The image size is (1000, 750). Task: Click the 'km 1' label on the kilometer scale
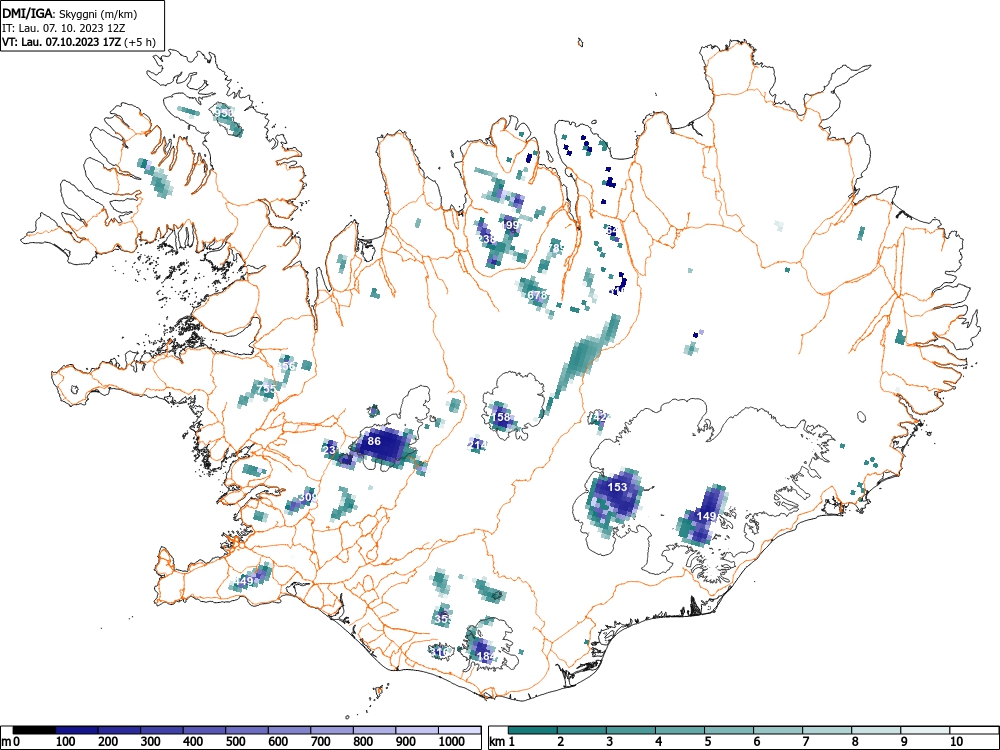pos(502,742)
